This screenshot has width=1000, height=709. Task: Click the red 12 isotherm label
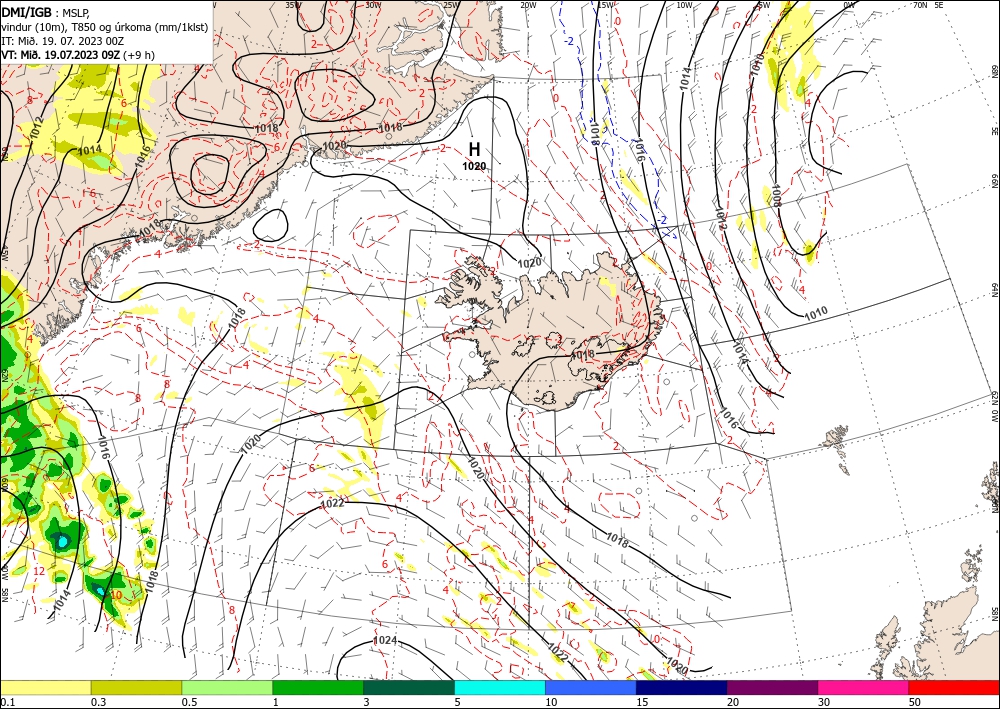click(x=39, y=571)
